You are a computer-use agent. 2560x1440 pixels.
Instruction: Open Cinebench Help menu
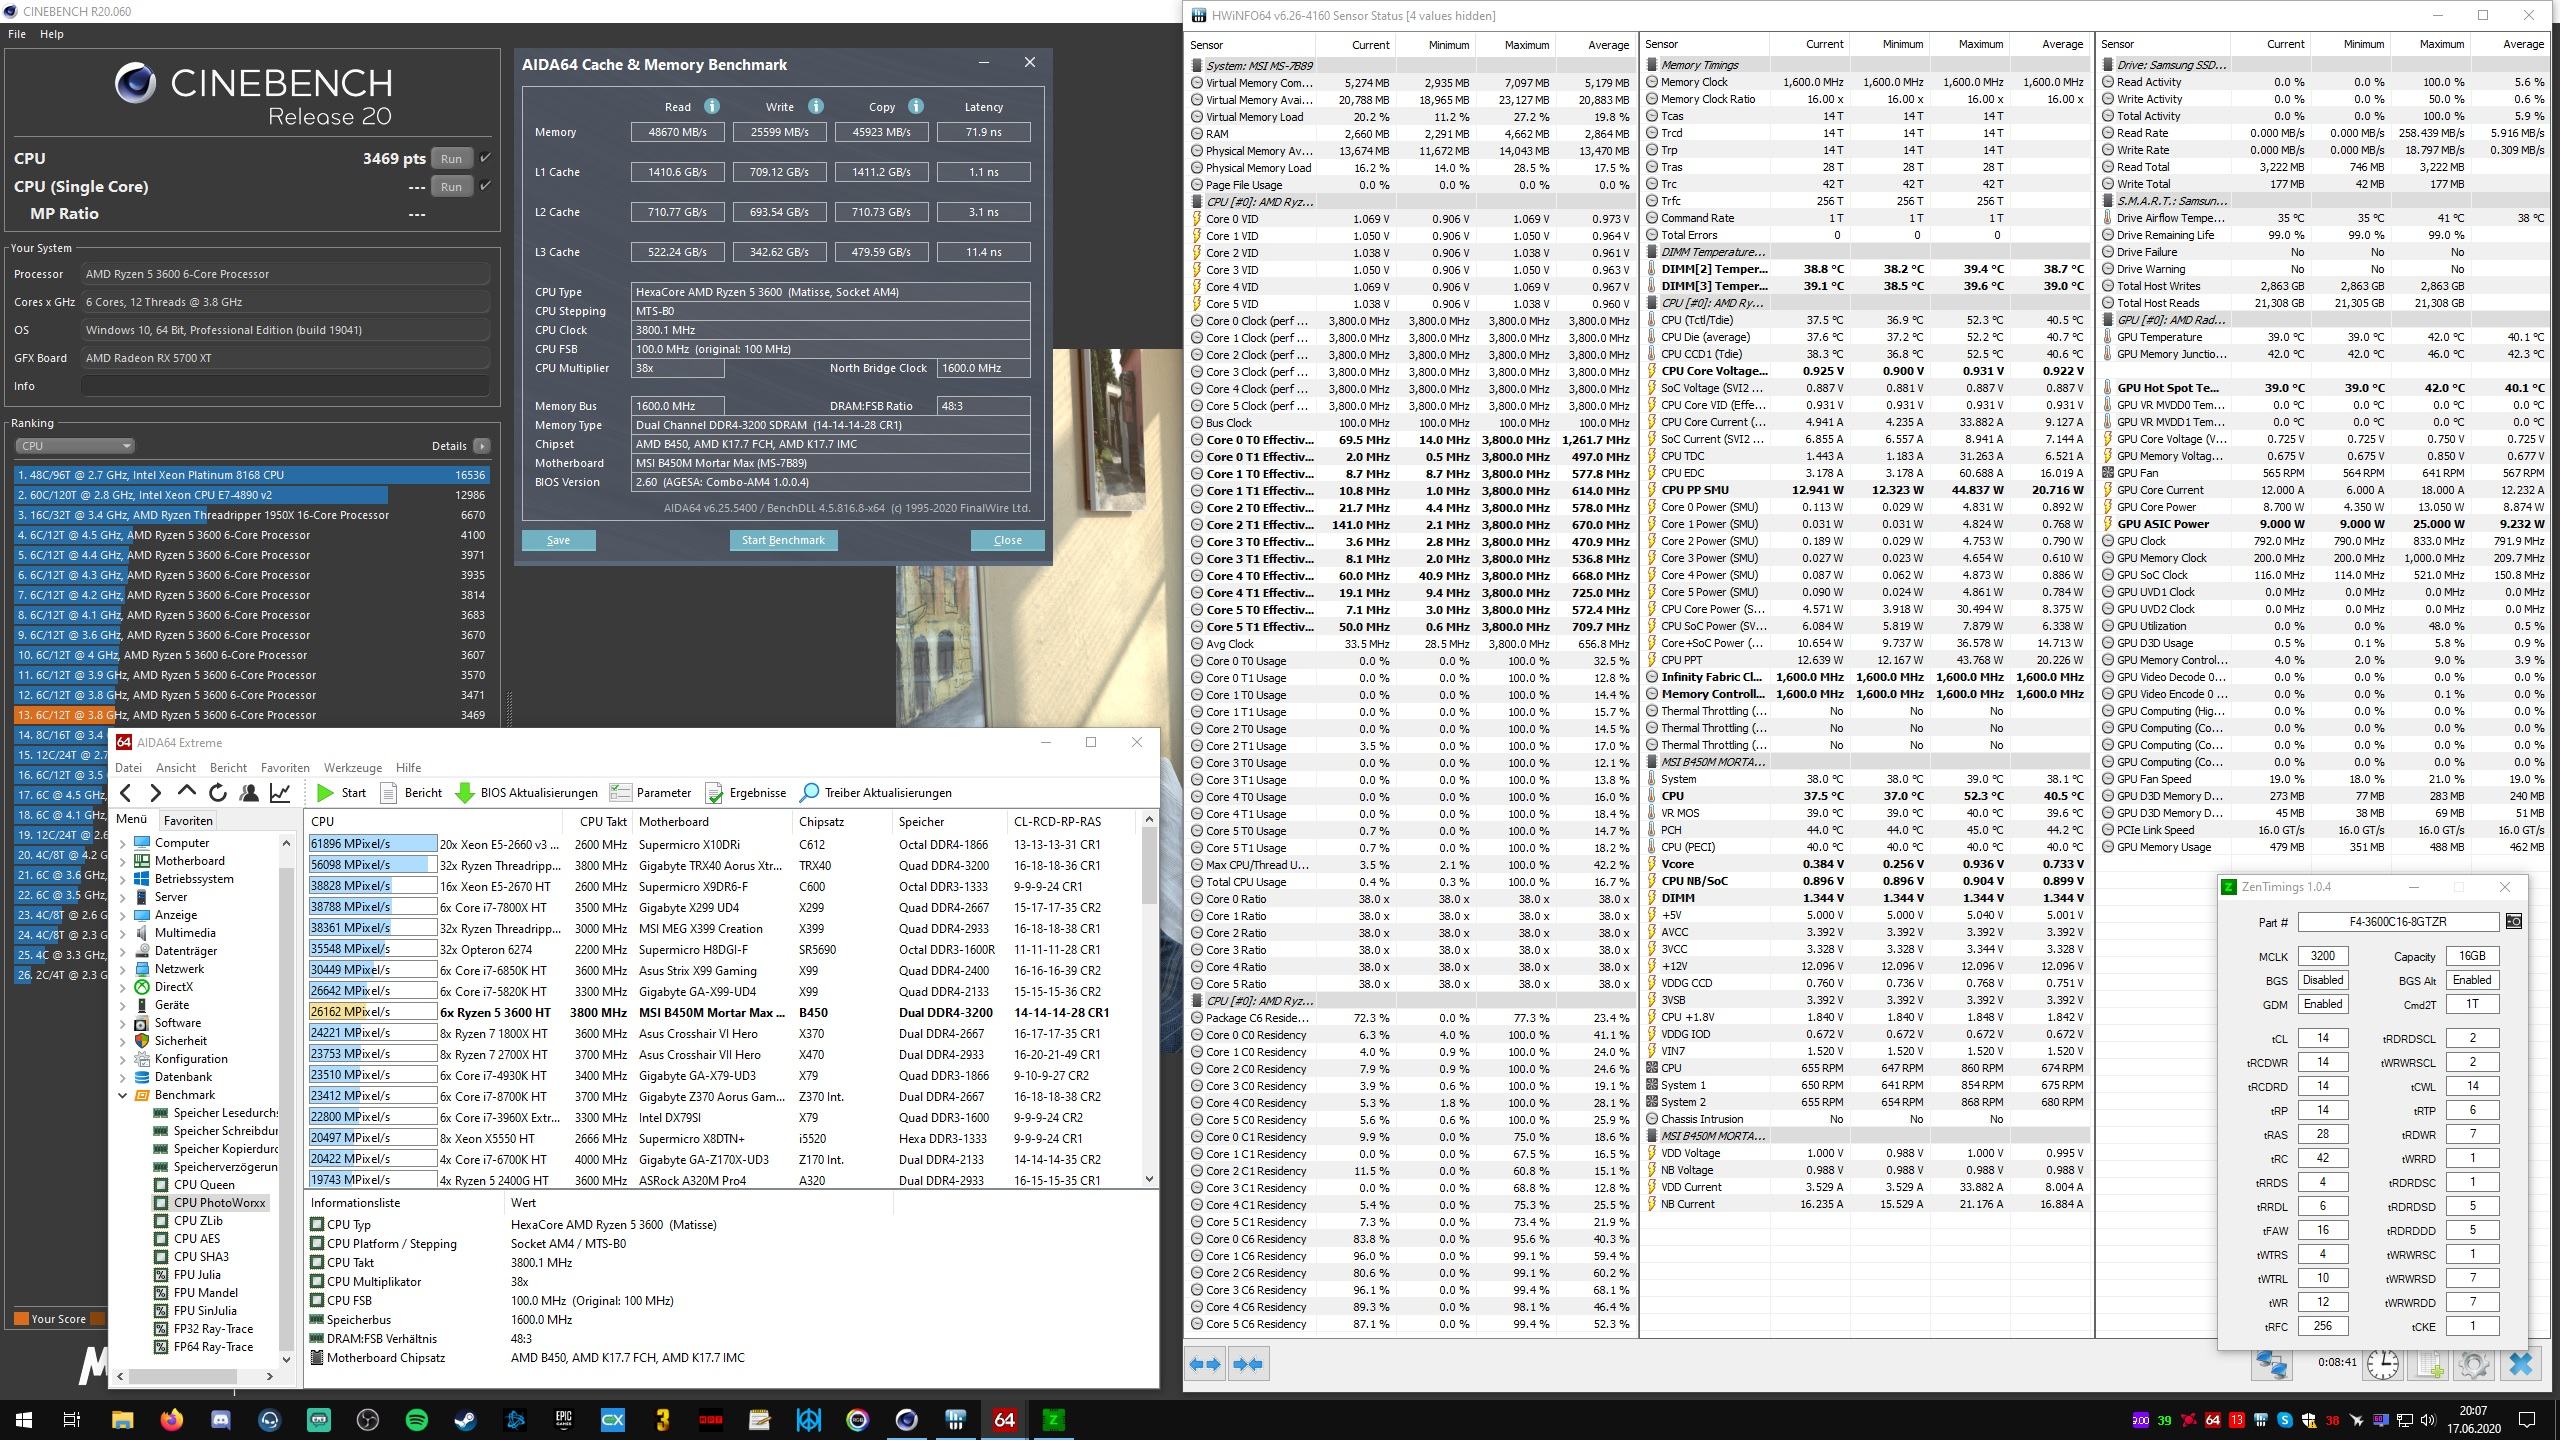52,34
